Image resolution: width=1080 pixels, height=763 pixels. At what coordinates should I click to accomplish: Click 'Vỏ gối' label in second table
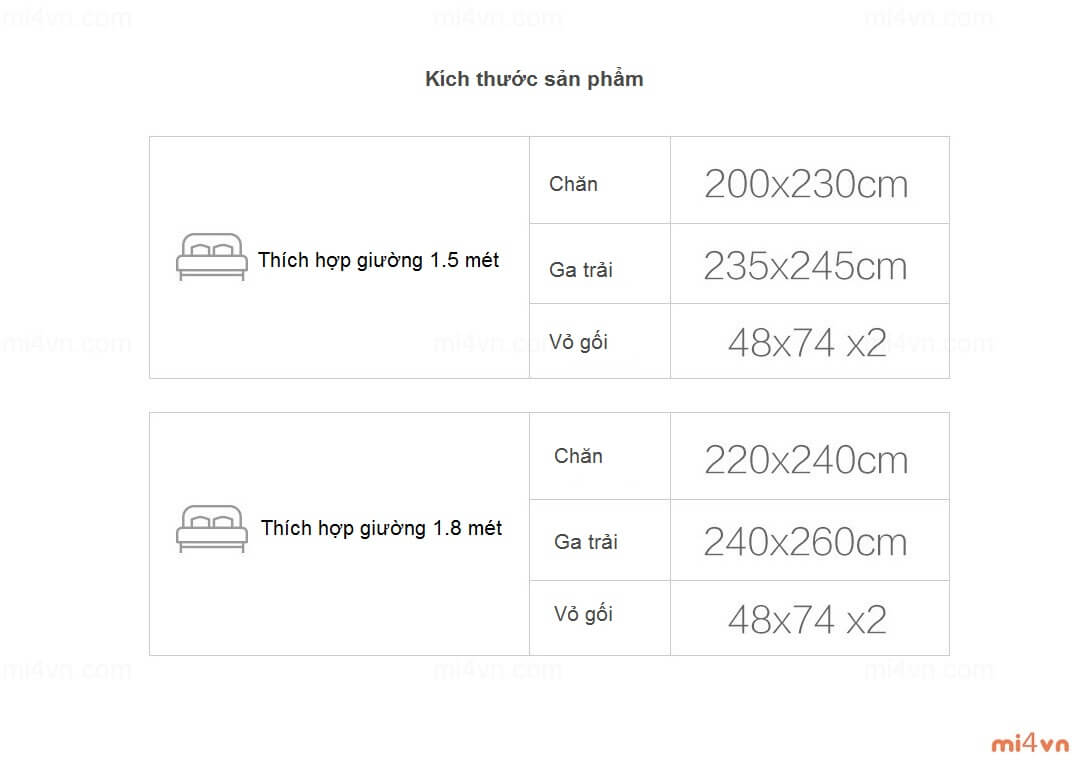[583, 614]
